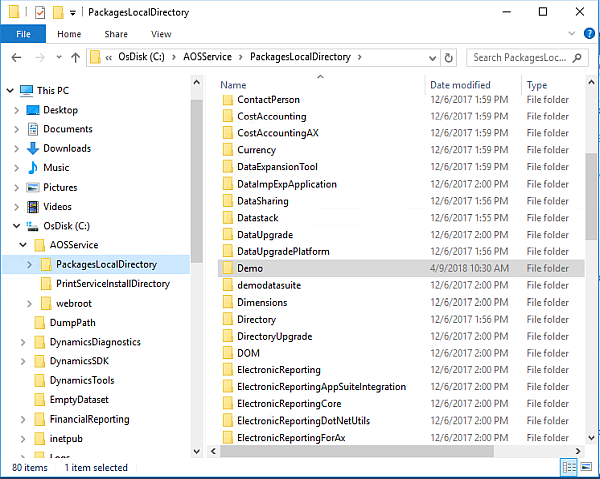Select the Downloads icon in sidebar
The width and height of the screenshot is (600, 479).
pos(33,148)
